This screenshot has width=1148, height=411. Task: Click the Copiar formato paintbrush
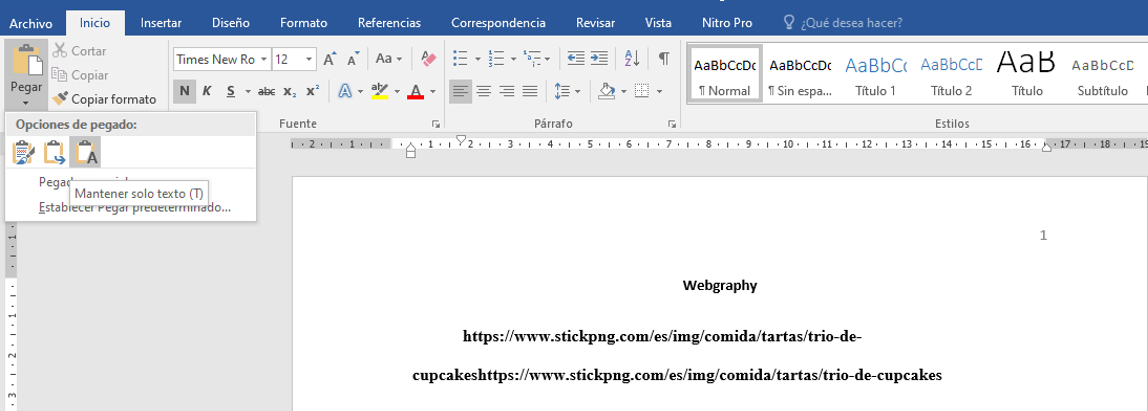point(104,99)
